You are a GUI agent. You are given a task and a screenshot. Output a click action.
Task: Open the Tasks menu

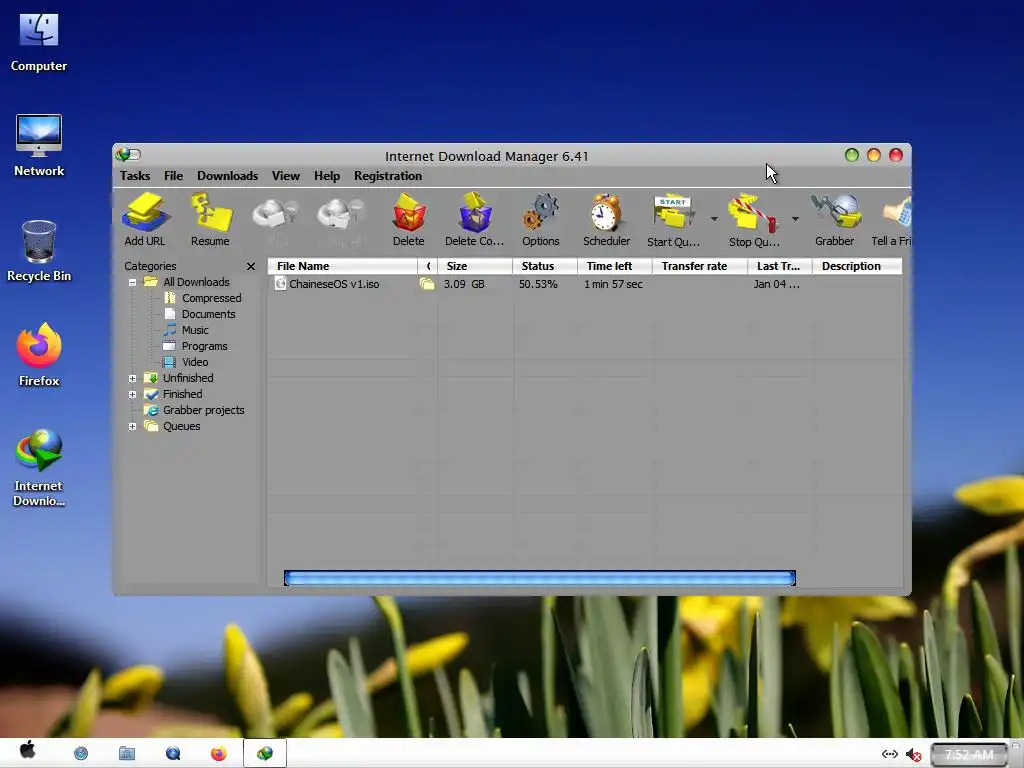[135, 176]
